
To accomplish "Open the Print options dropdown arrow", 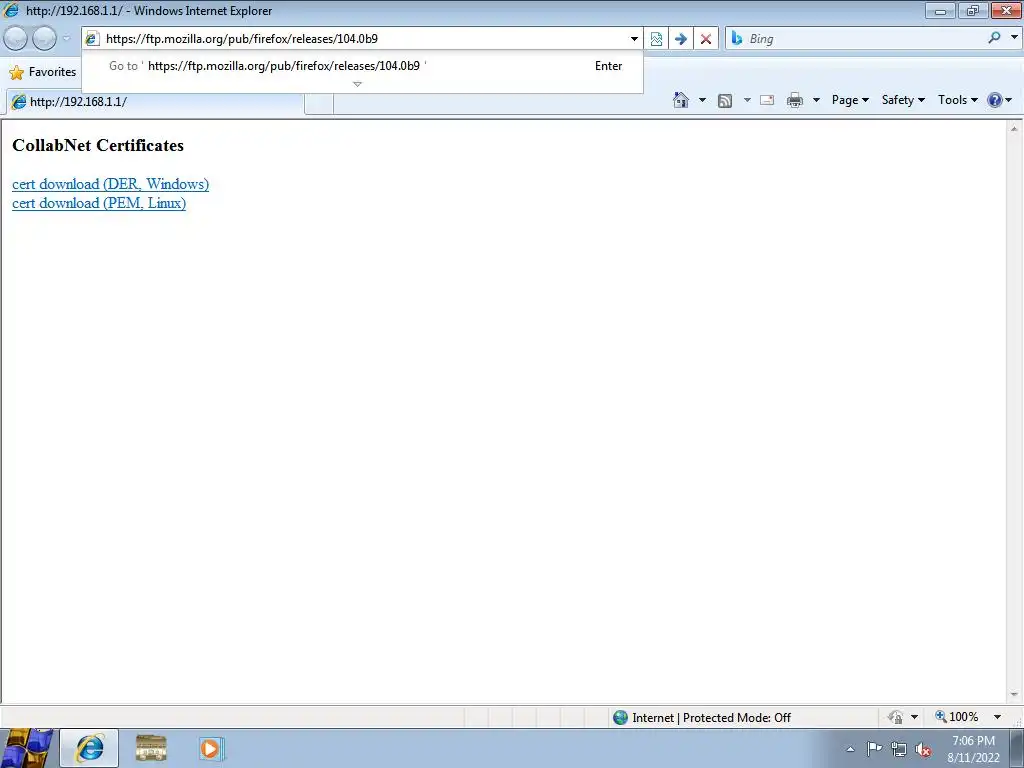I will click(x=816, y=100).
